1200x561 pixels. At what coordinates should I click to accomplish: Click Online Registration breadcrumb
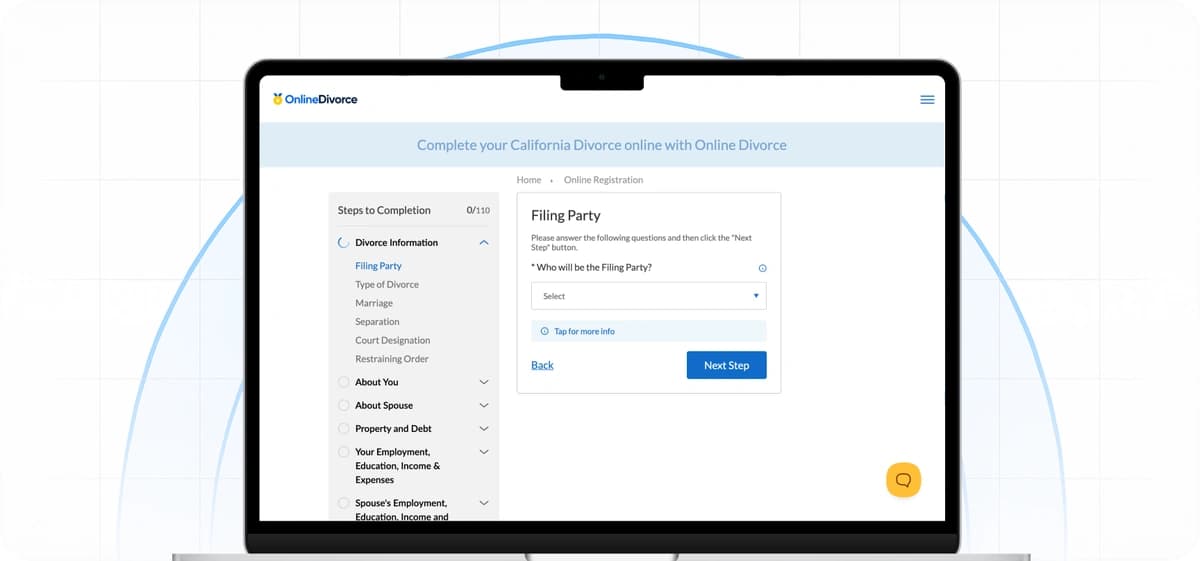[603, 180]
